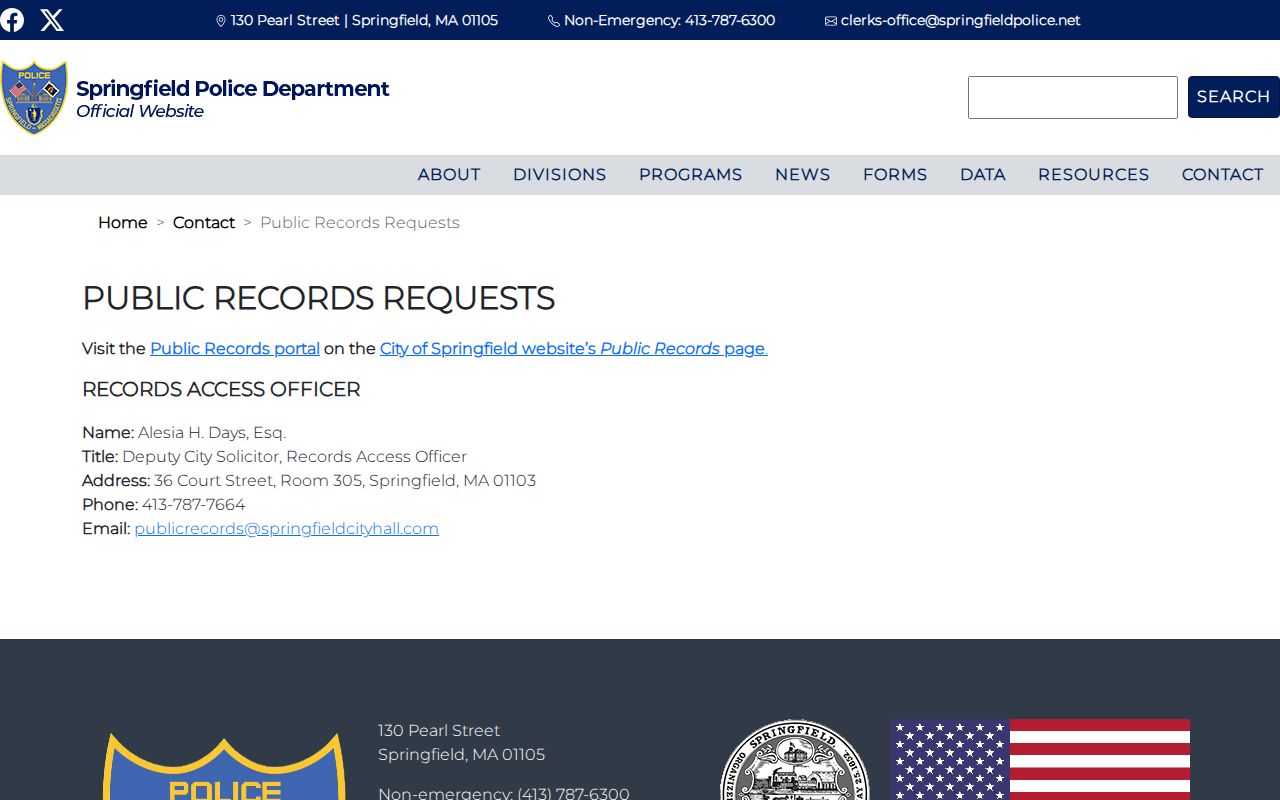Go to Home via breadcrumb

tap(123, 223)
